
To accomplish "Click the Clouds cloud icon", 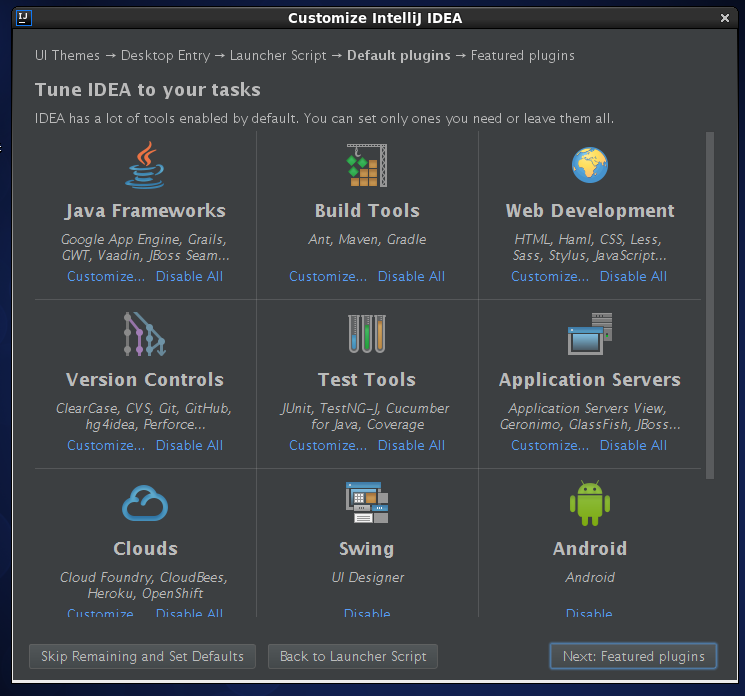I will (x=145, y=503).
